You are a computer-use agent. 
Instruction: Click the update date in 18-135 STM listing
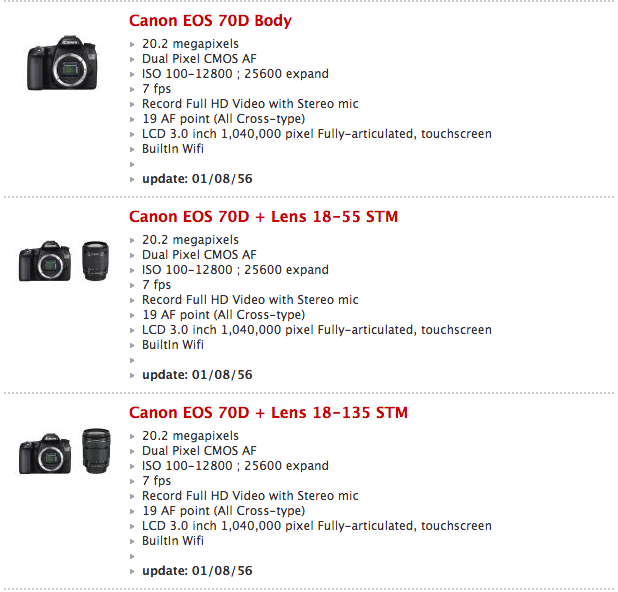197,571
